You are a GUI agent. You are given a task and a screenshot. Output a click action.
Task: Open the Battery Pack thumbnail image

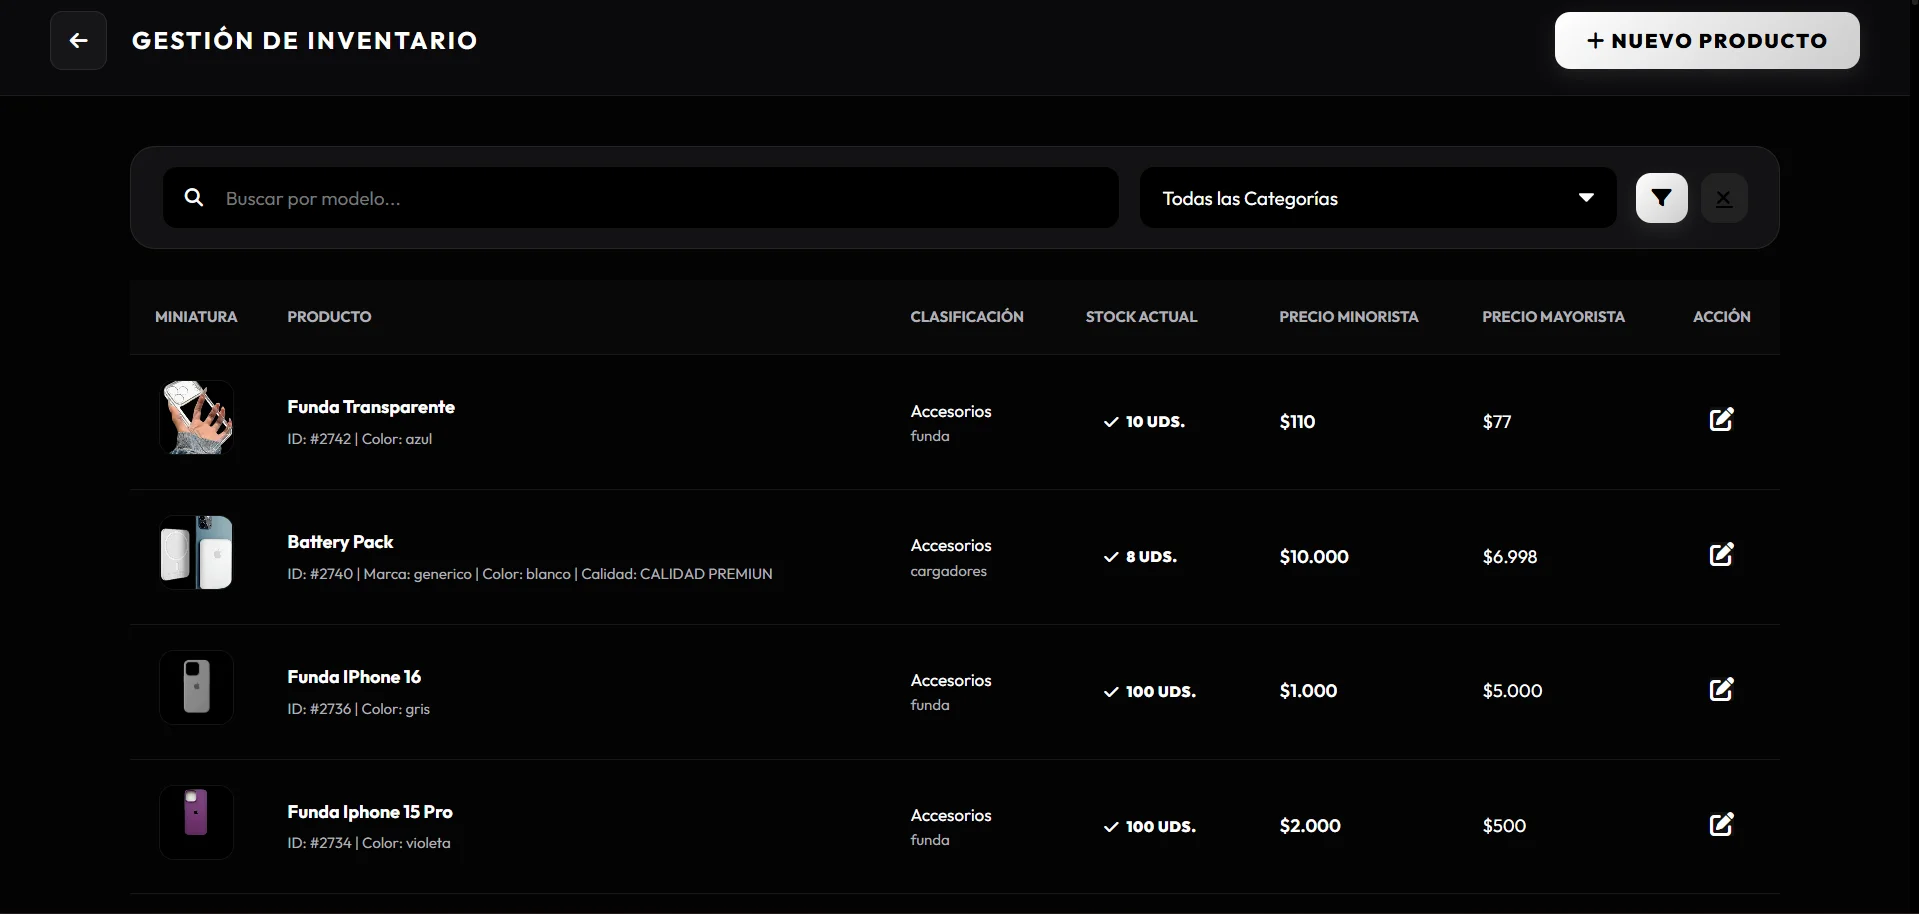tap(196, 553)
